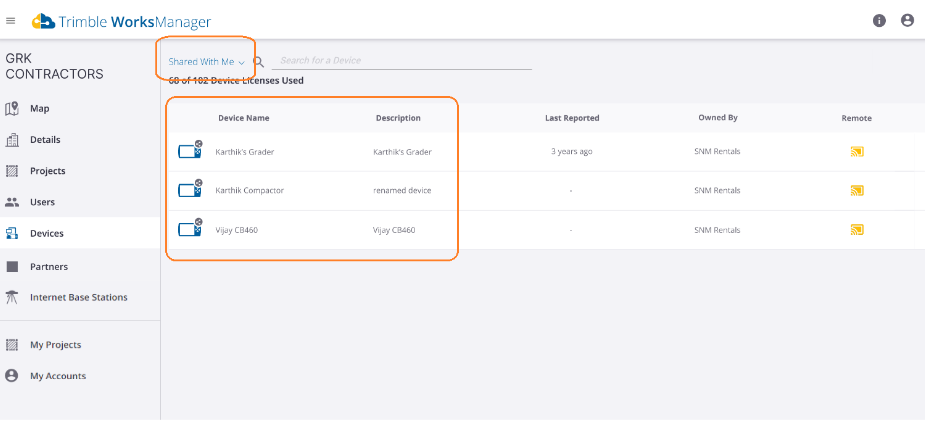Click the GRK CONTRACTORS account name
This screenshot has height=421, width=925.
[54, 67]
